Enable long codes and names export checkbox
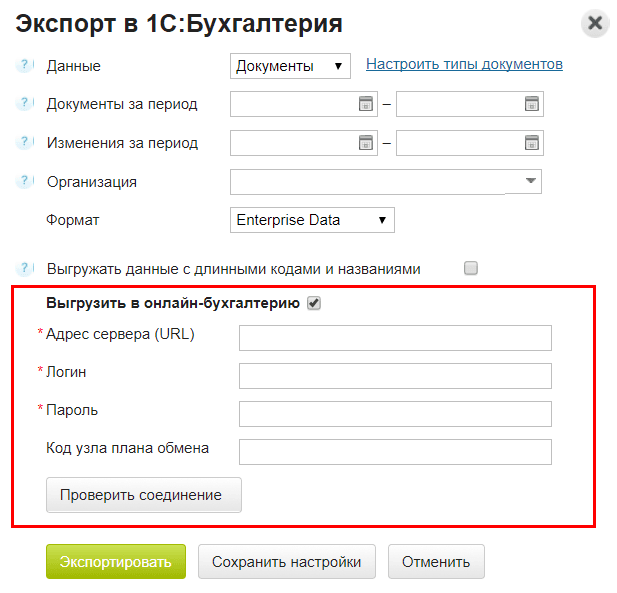Image resolution: width=617 pixels, height=593 pixels. point(471,268)
